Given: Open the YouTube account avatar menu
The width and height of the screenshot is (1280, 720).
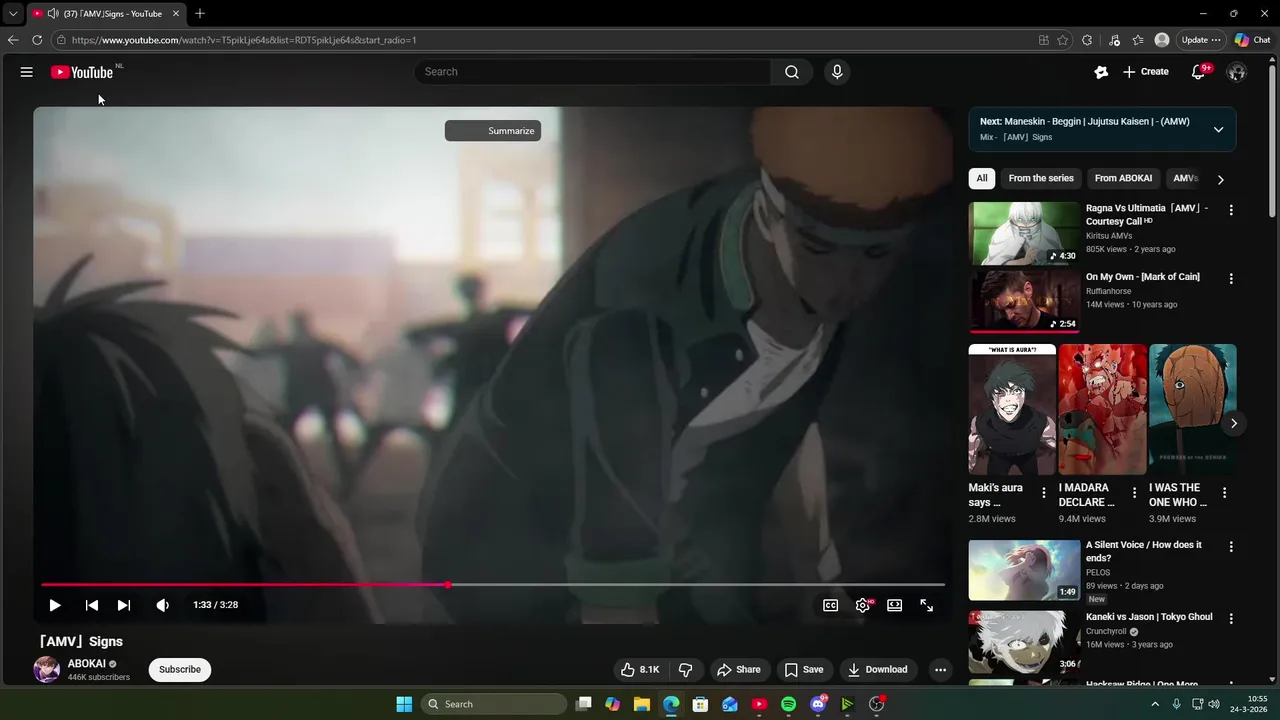Looking at the screenshot, I should (1237, 72).
